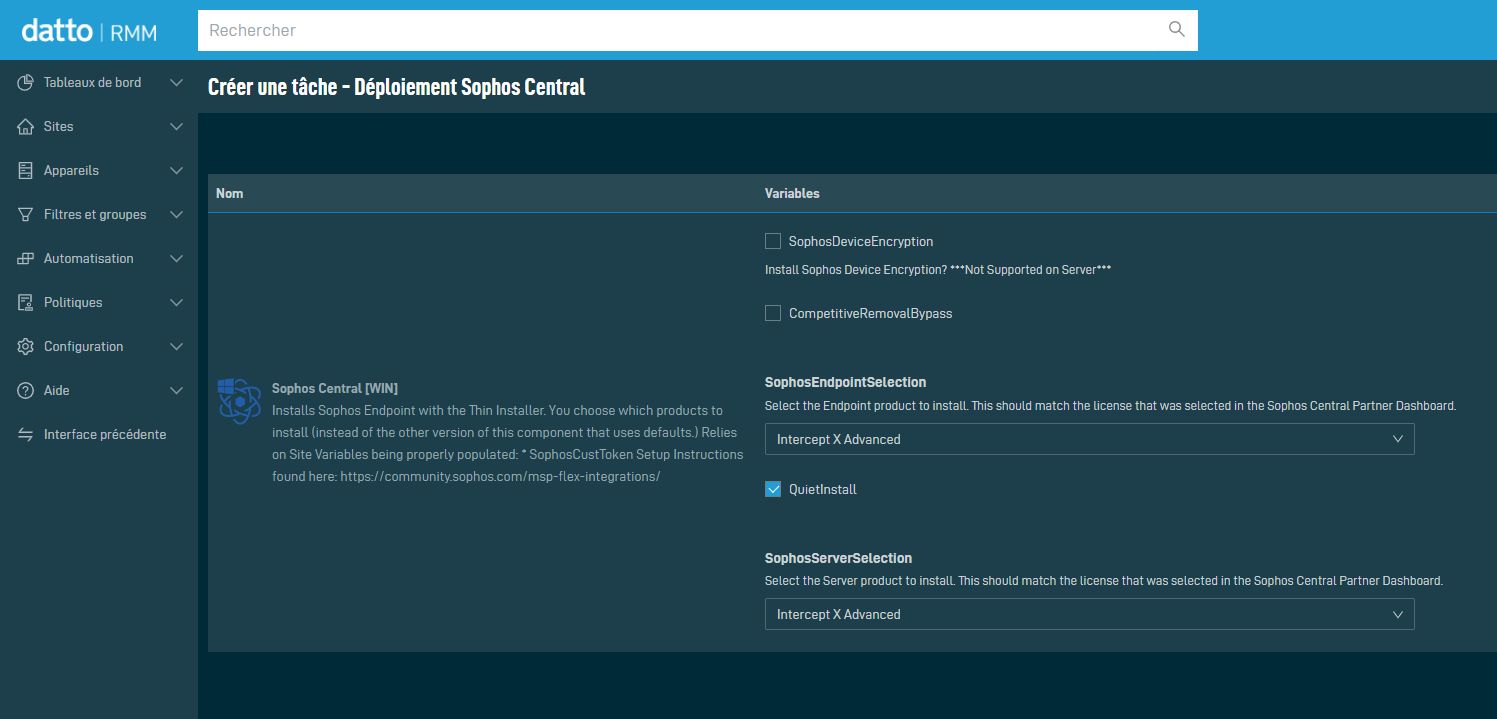This screenshot has height=719, width=1497.
Task: Open the Filtres et groupes menu
Action: click(99, 214)
